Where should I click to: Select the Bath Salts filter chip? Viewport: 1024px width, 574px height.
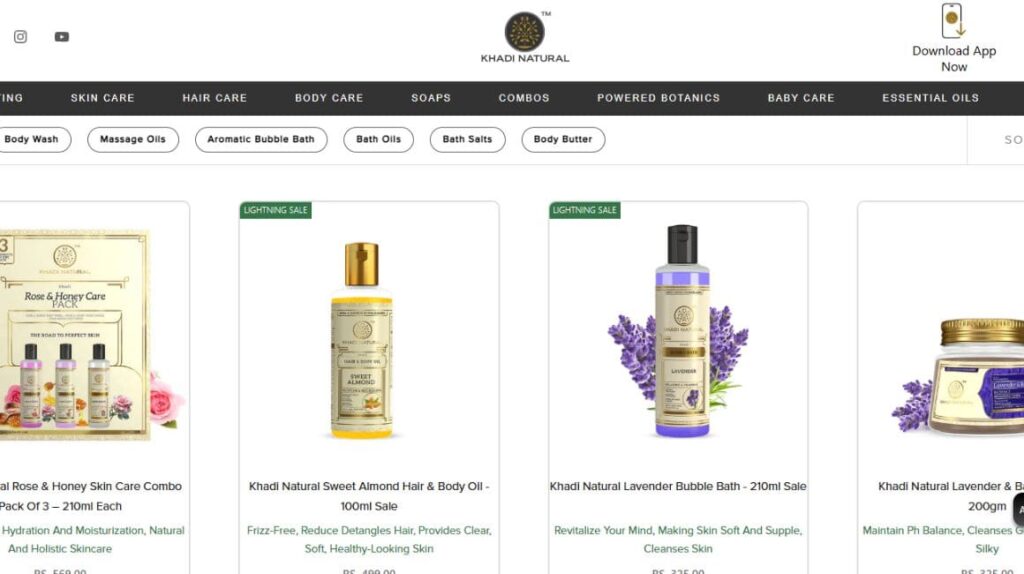[x=468, y=139]
